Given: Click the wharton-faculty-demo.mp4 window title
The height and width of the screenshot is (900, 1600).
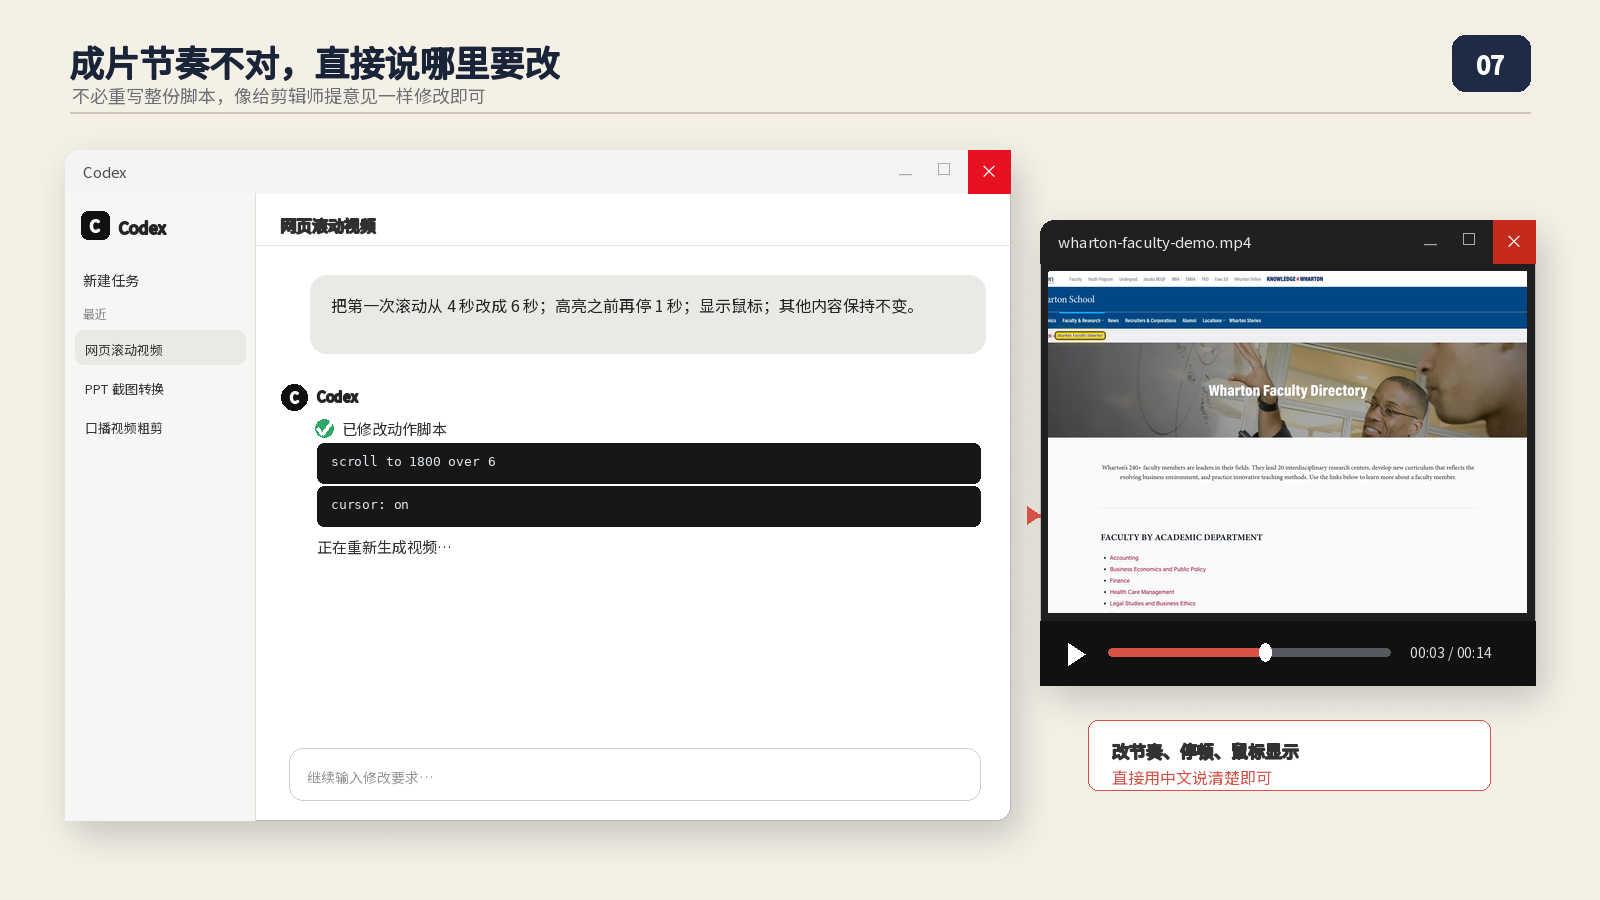Looking at the screenshot, I should pos(1154,243).
